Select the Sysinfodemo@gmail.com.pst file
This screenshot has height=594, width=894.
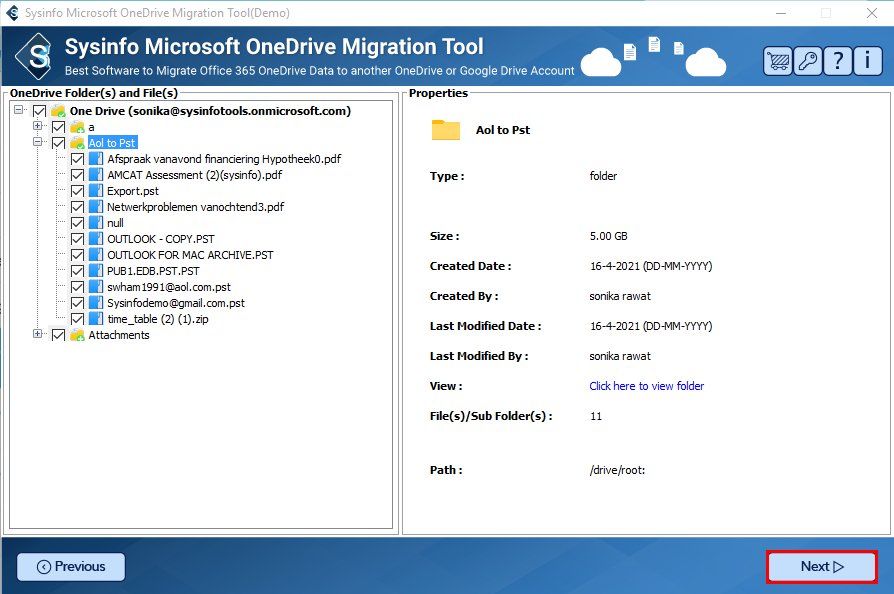click(x=175, y=303)
